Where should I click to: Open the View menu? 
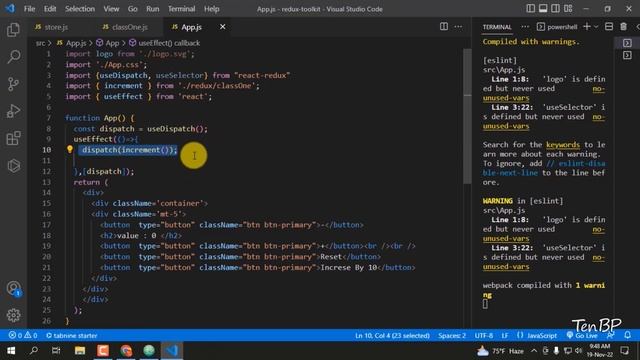click(x=111, y=9)
